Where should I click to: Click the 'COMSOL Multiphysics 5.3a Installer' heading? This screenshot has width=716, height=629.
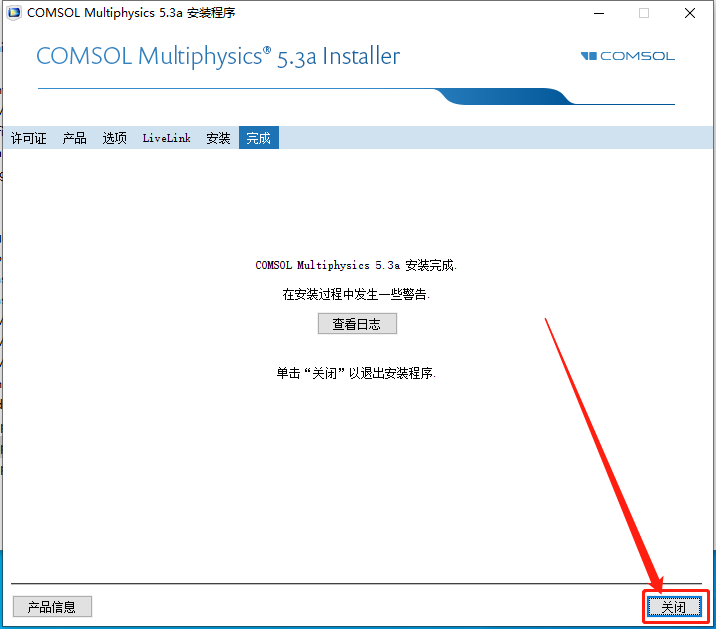pyautogui.click(x=218, y=57)
